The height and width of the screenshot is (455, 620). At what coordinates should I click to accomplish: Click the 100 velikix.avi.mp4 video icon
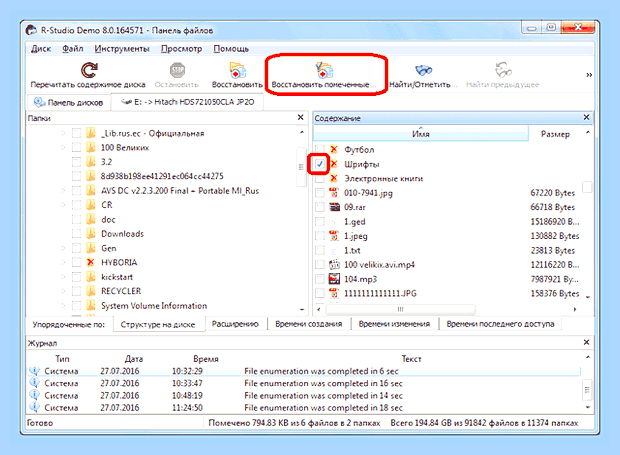[335, 264]
